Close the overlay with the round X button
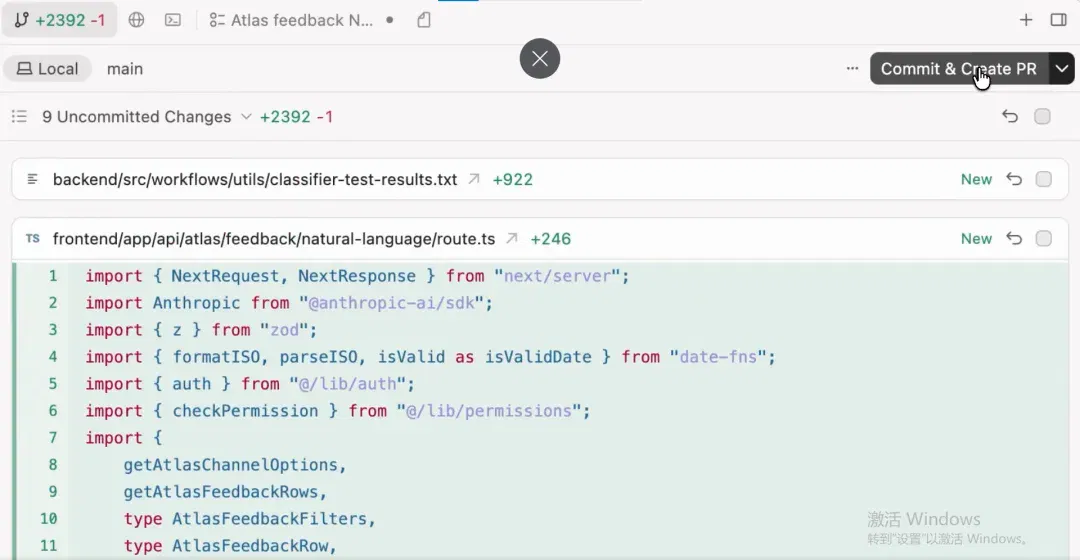 [x=539, y=59]
